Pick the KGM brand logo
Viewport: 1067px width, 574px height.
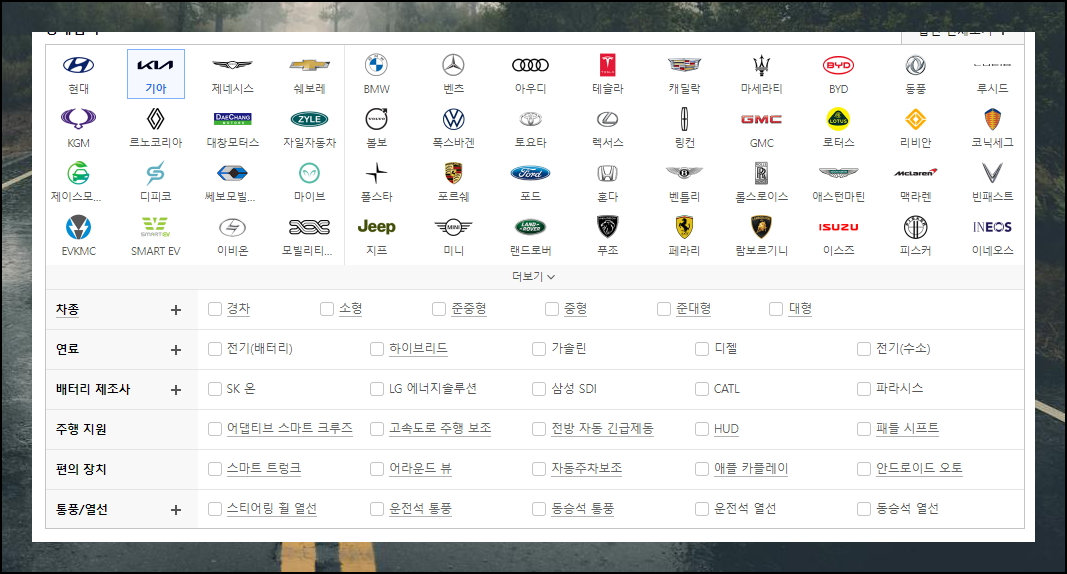tap(78, 119)
